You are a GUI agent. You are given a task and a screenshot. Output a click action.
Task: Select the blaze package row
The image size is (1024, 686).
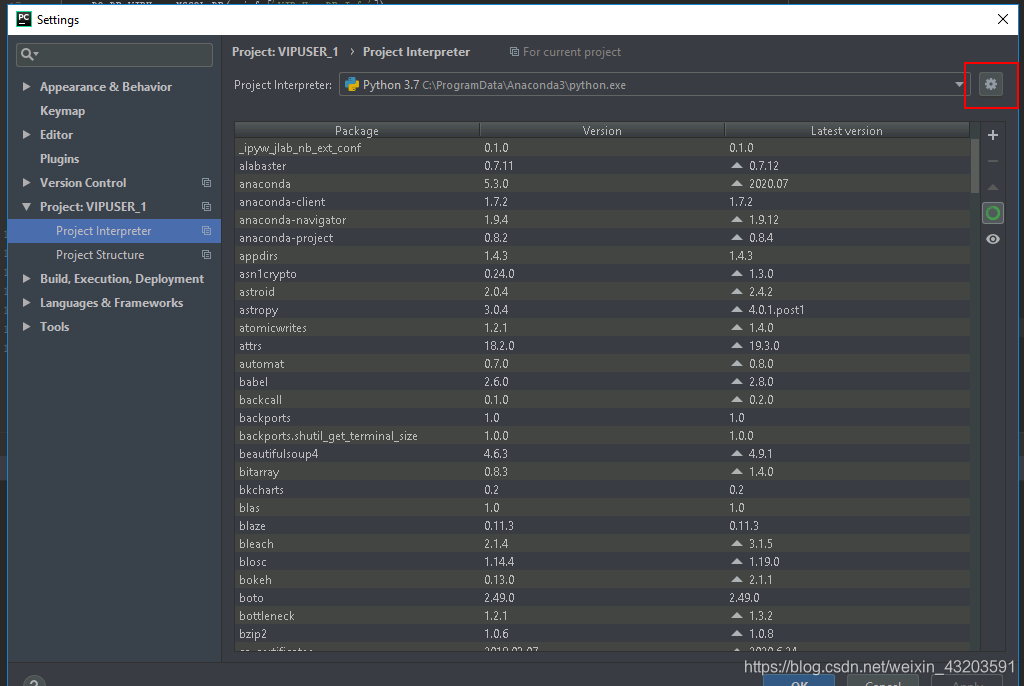tap(602, 526)
